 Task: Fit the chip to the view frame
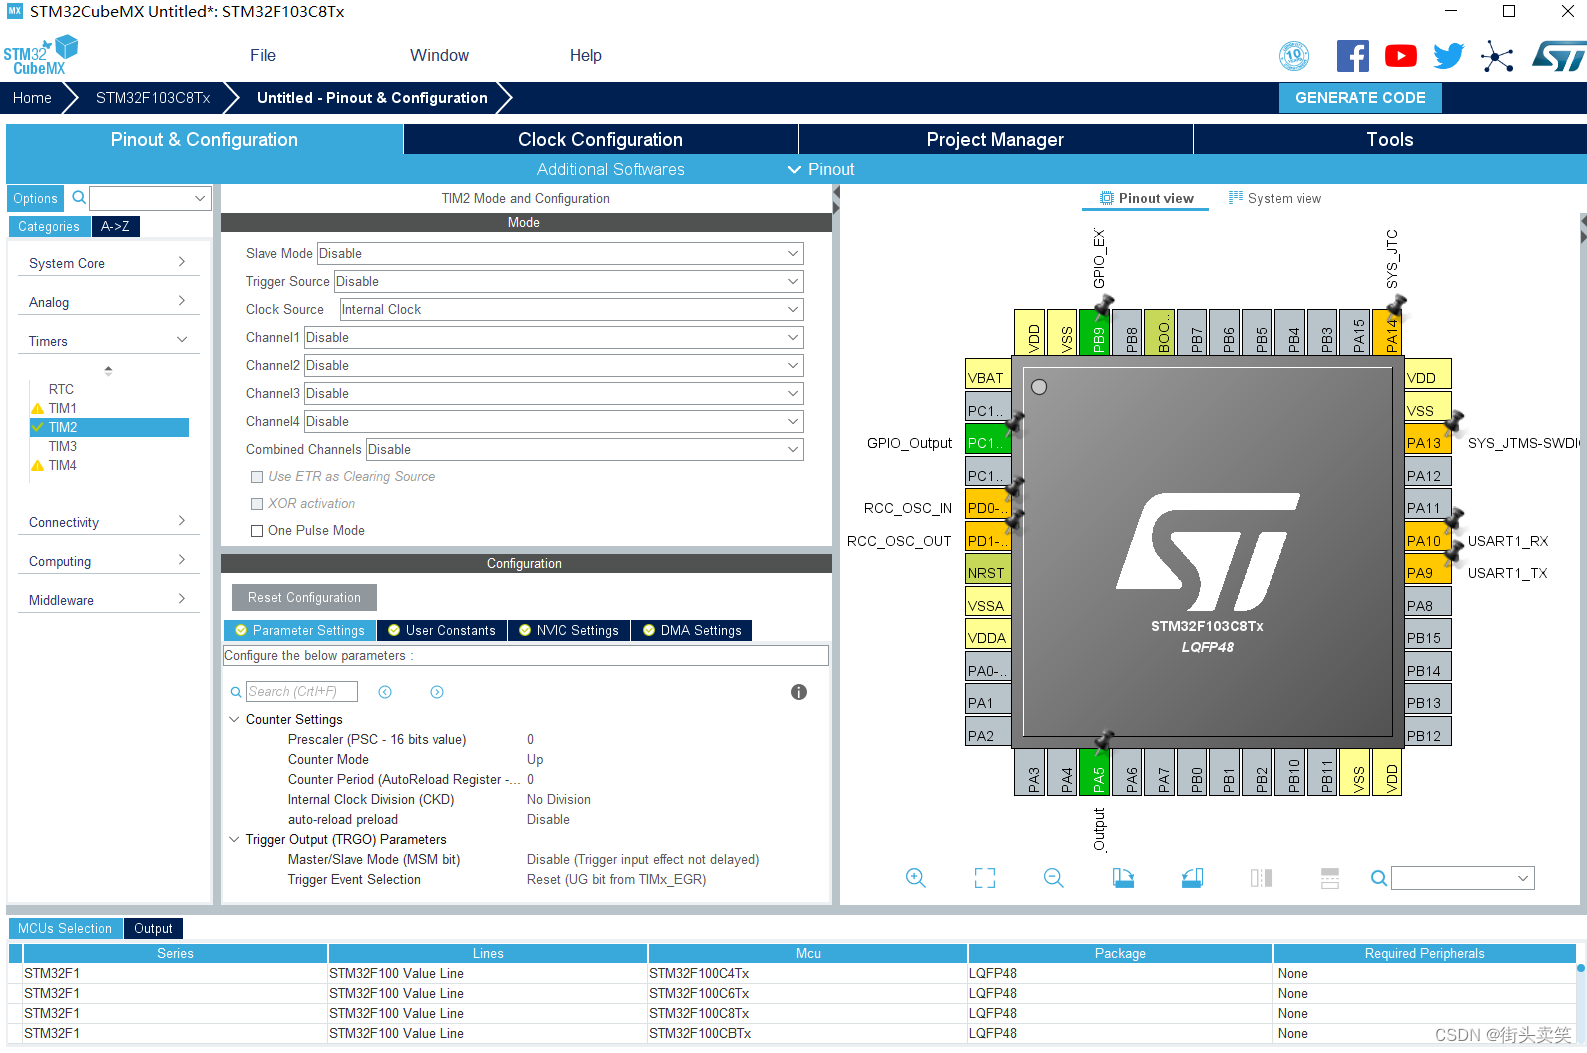coord(985,878)
